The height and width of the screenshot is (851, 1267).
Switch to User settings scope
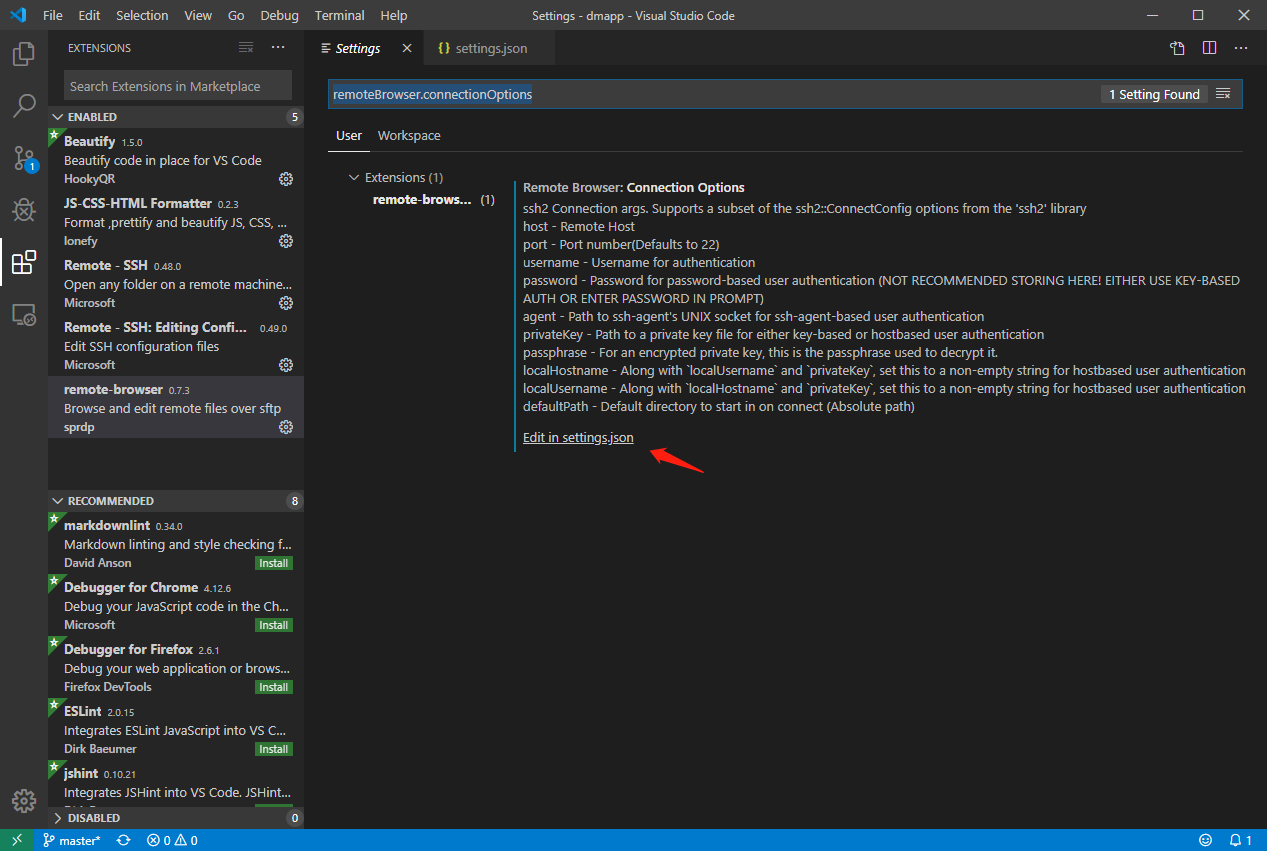click(x=349, y=136)
